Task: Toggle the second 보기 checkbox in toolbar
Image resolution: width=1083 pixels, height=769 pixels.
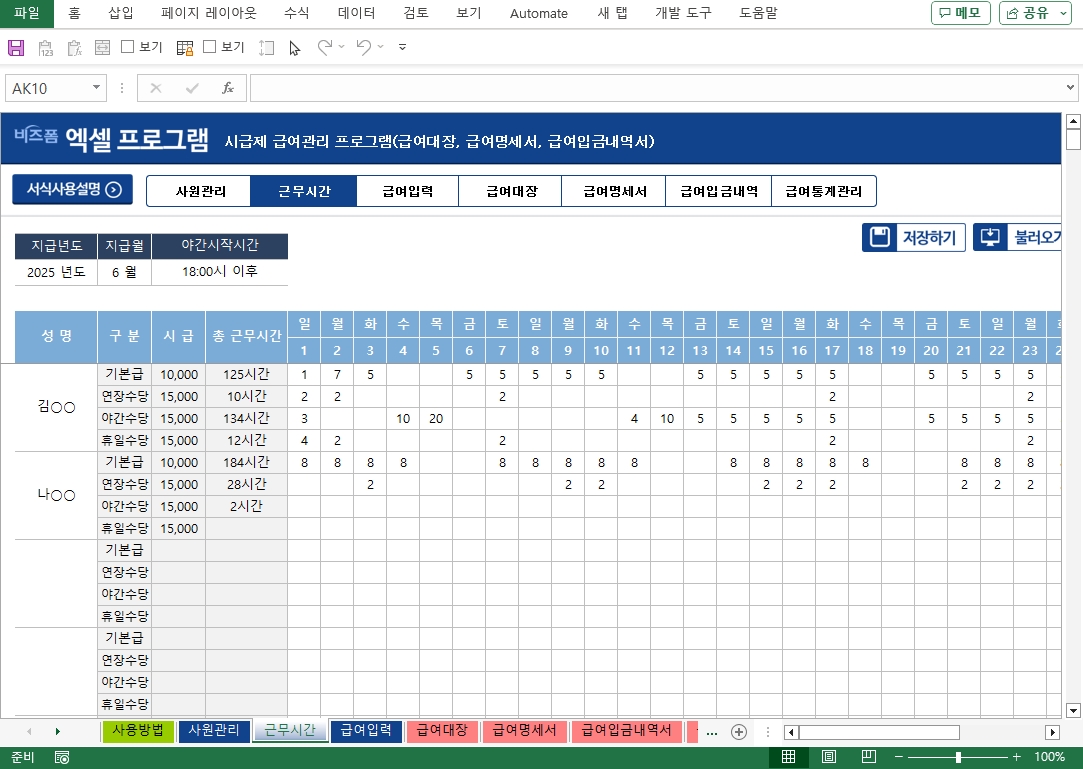Action: (210, 47)
